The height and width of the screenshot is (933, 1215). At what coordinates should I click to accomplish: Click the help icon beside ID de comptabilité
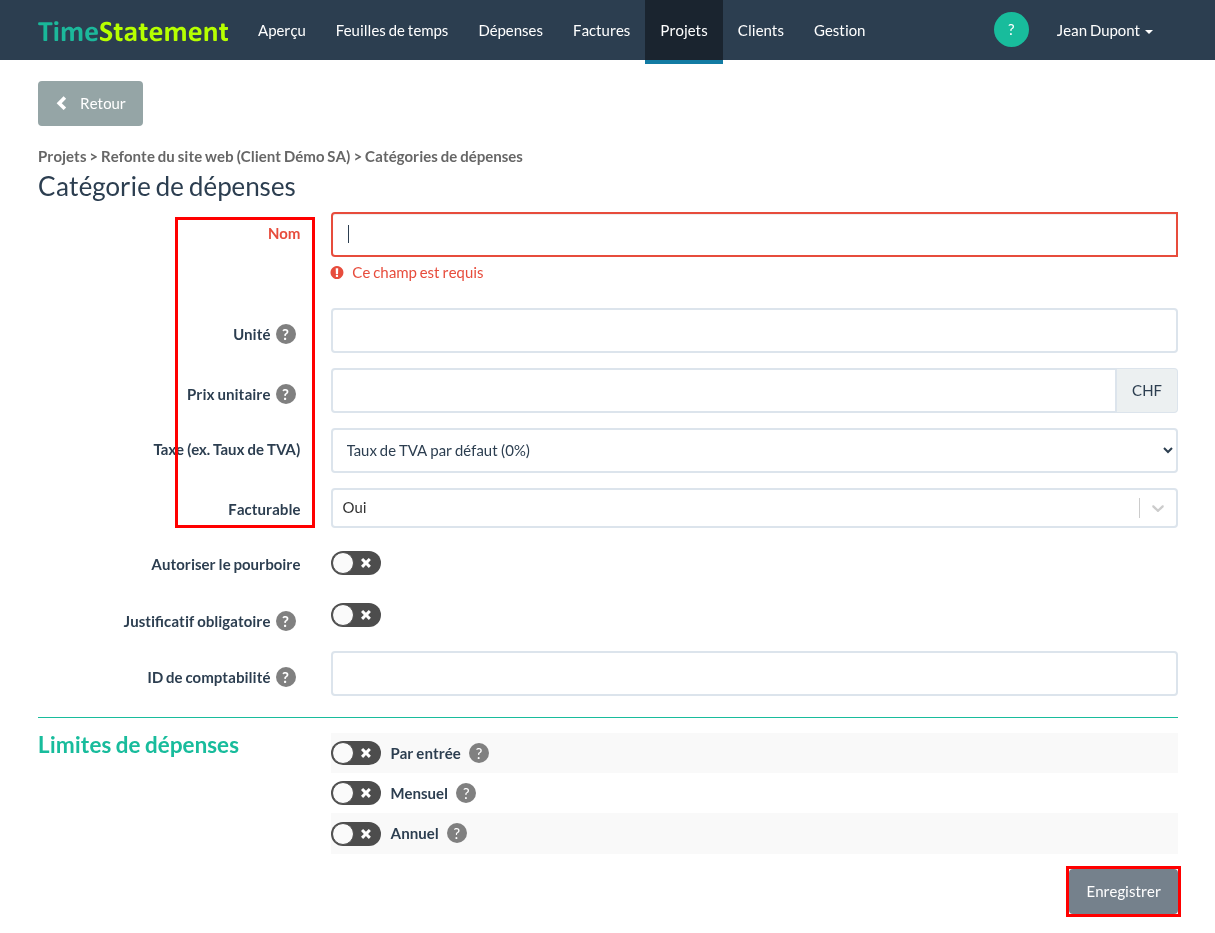pyautogui.click(x=286, y=677)
